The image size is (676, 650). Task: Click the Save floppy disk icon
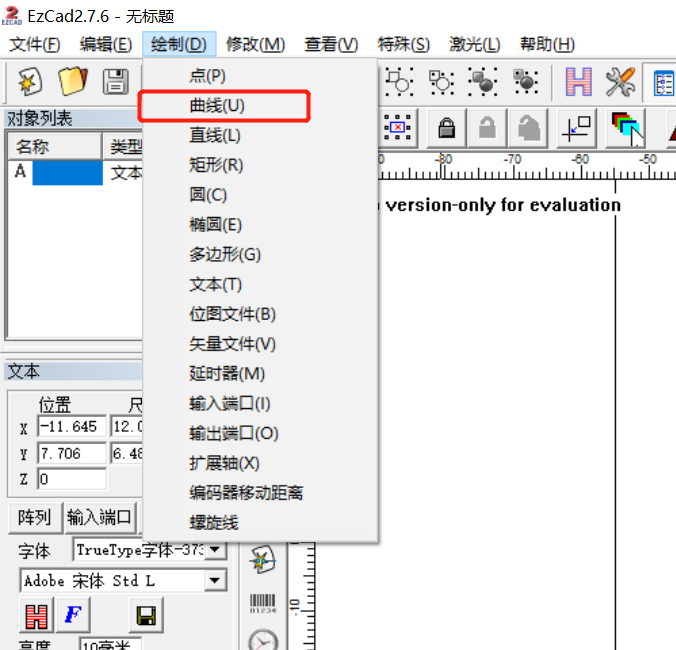[x=116, y=81]
